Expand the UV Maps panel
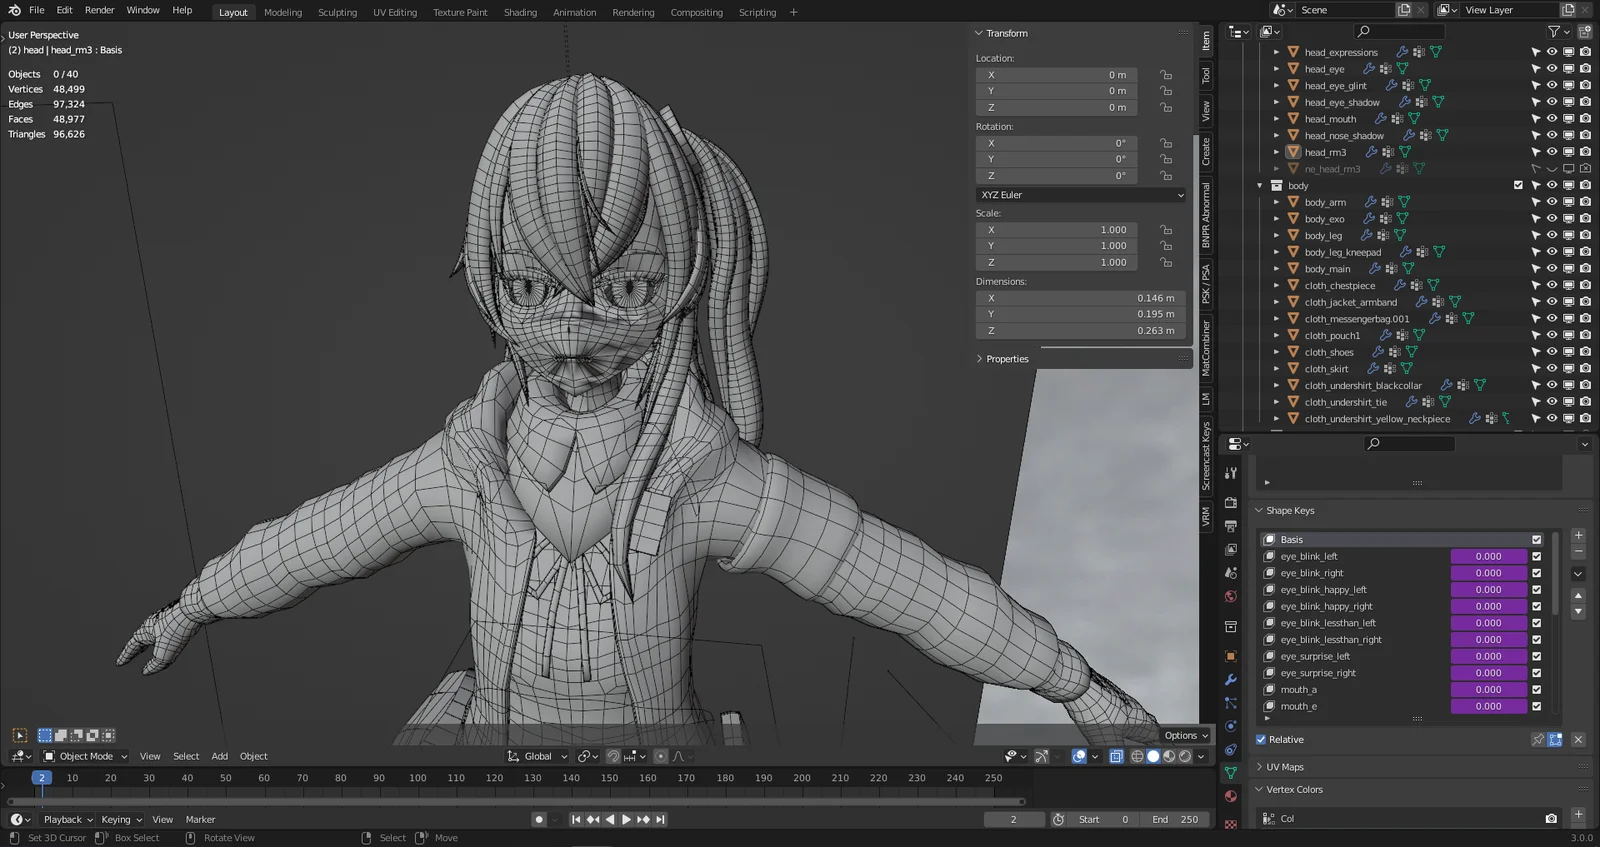 pyautogui.click(x=1285, y=767)
